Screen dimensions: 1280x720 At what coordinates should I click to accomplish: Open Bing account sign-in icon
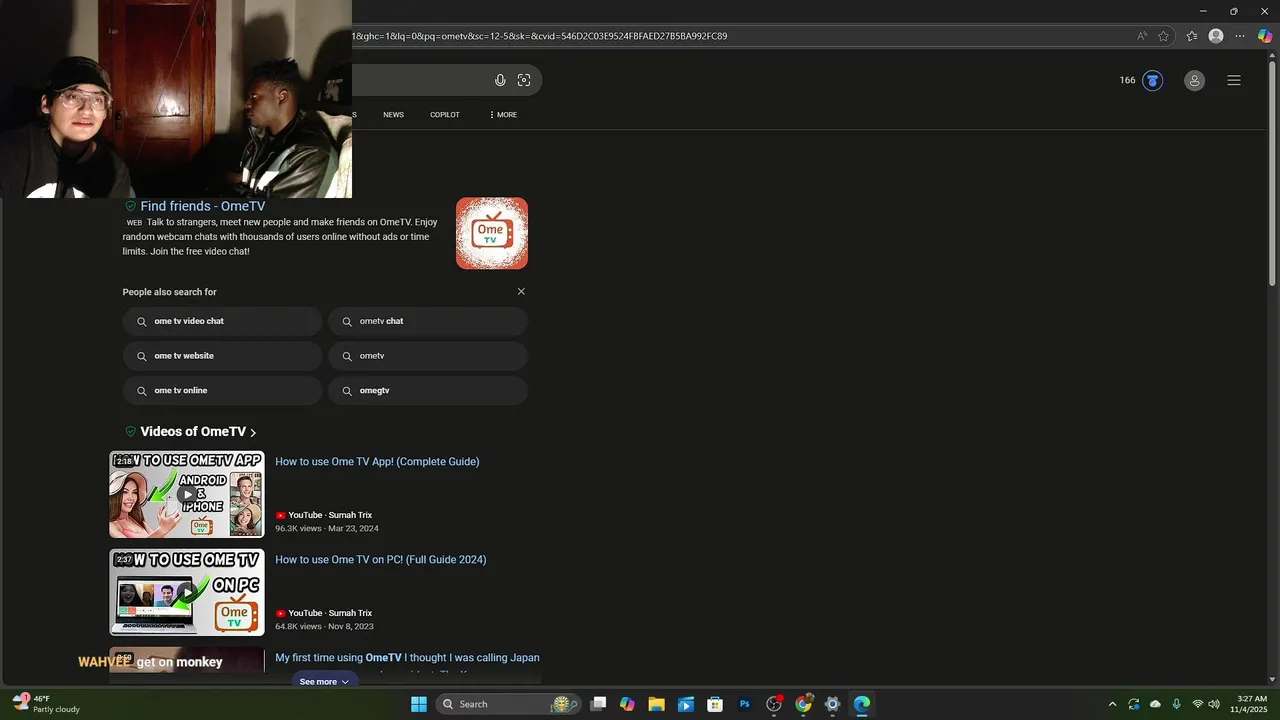coord(1194,81)
